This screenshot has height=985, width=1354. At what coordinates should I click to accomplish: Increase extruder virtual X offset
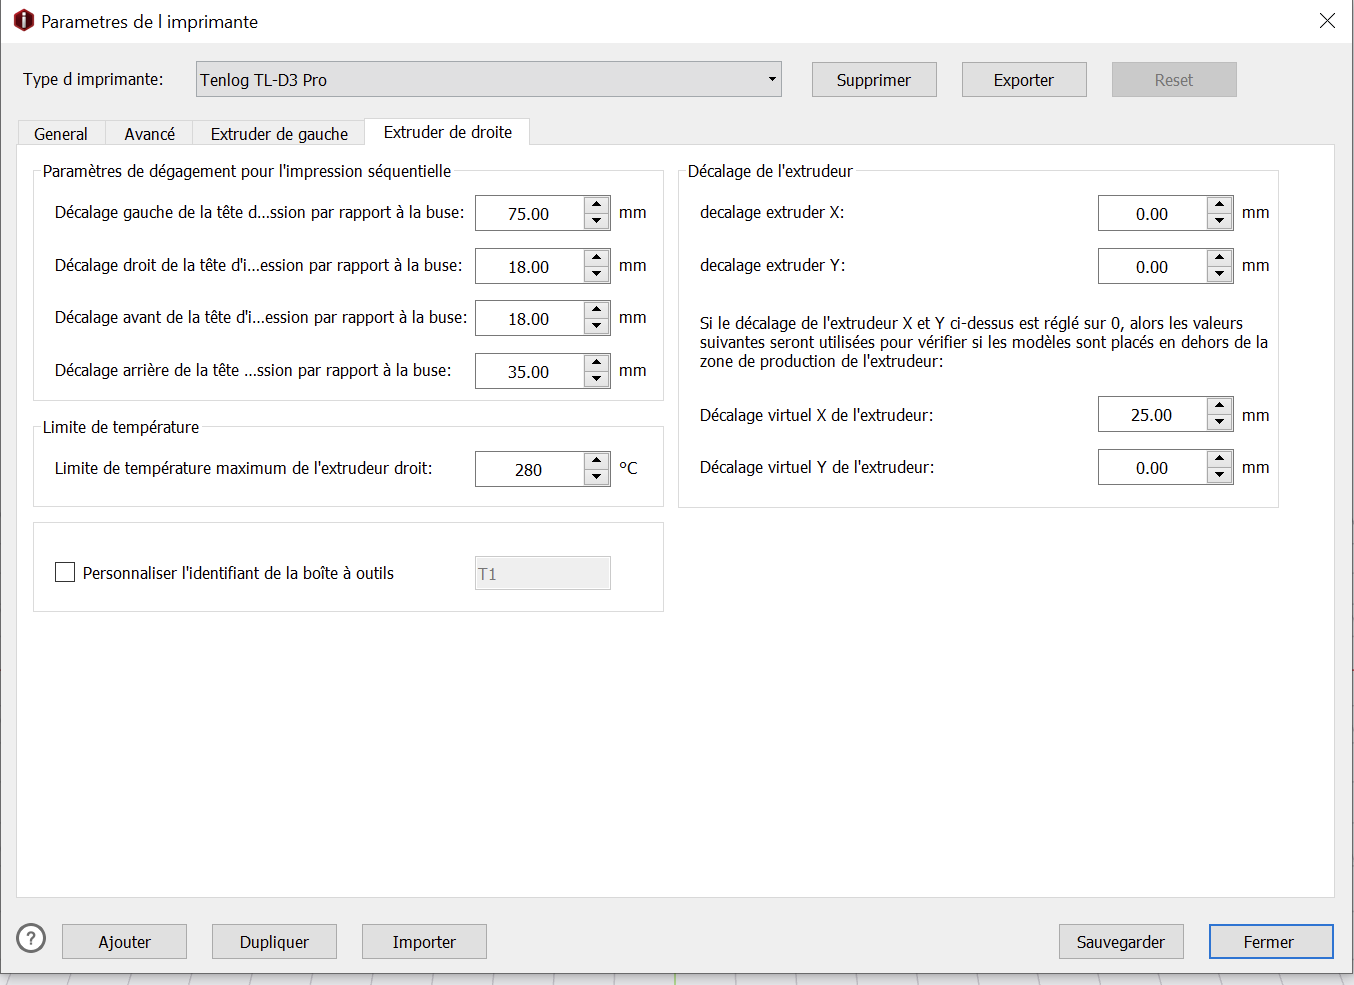(x=1220, y=406)
